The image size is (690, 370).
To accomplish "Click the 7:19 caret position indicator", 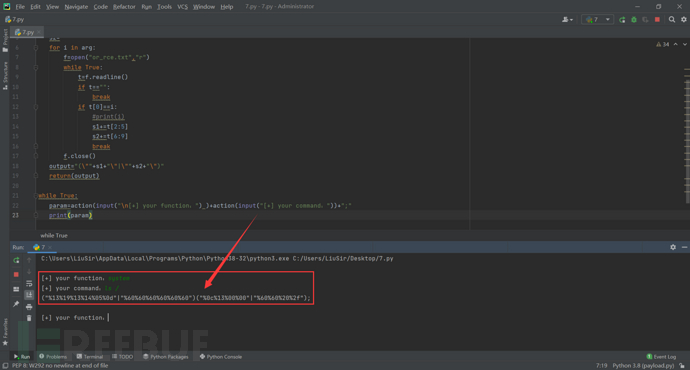I will tap(602, 366).
